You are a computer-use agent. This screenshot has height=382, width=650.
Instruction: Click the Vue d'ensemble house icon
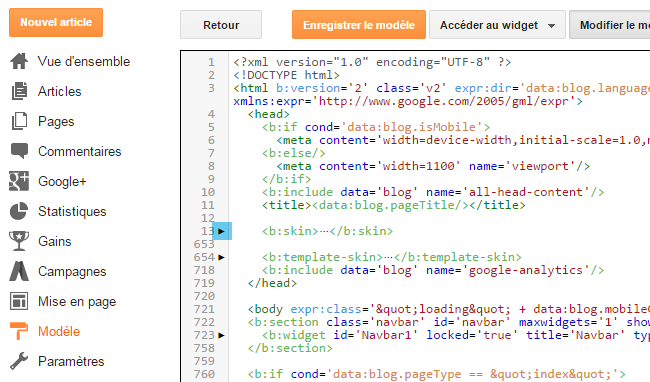19,61
